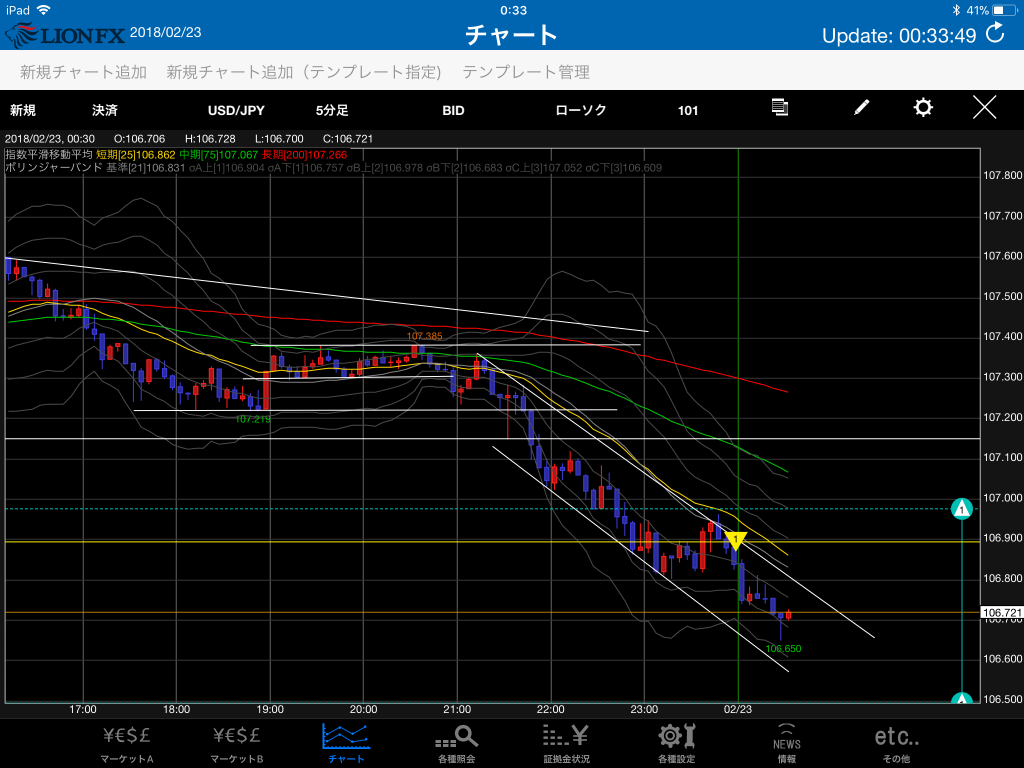Open chart settings gear icon
Image resolution: width=1024 pixels, height=768 pixels.
[x=923, y=109]
